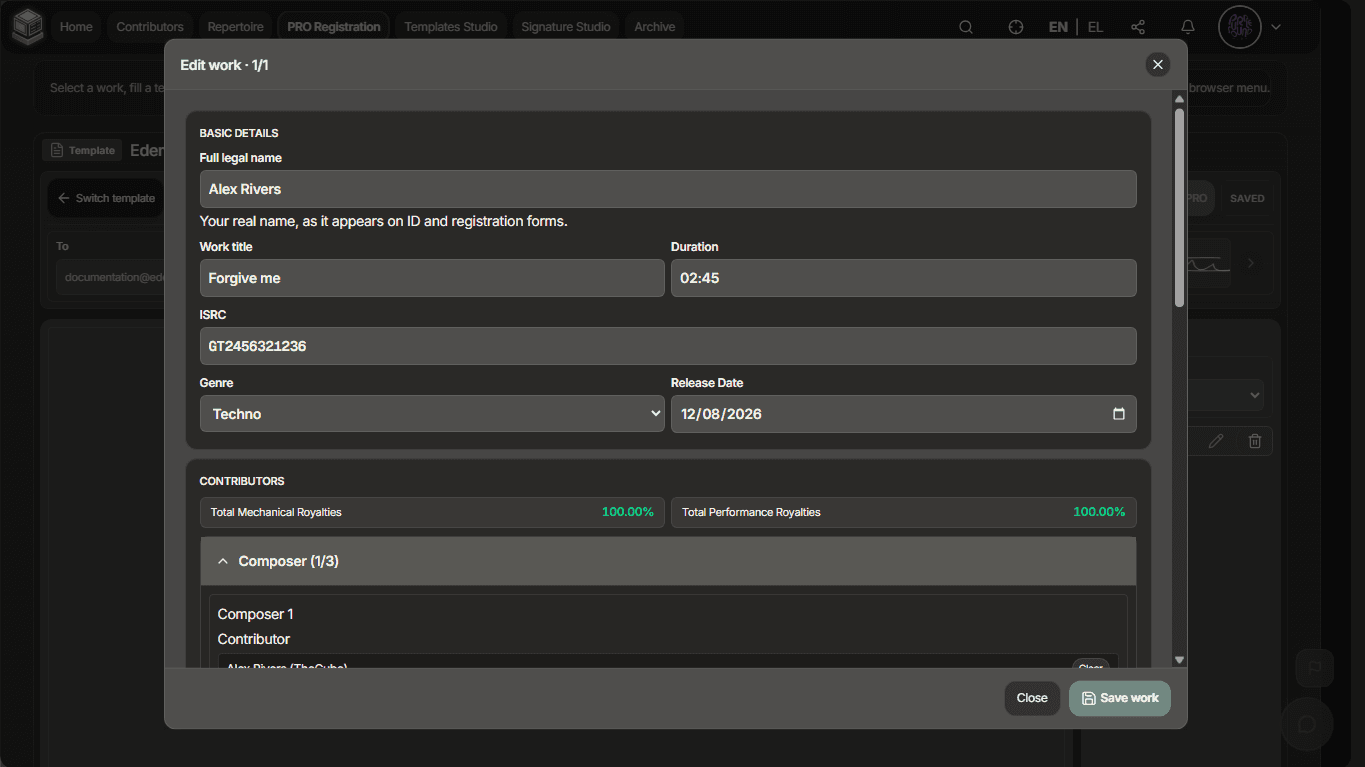The height and width of the screenshot is (767, 1365).
Task: Click the trash delete icon behind dialog
Action: [1255, 441]
